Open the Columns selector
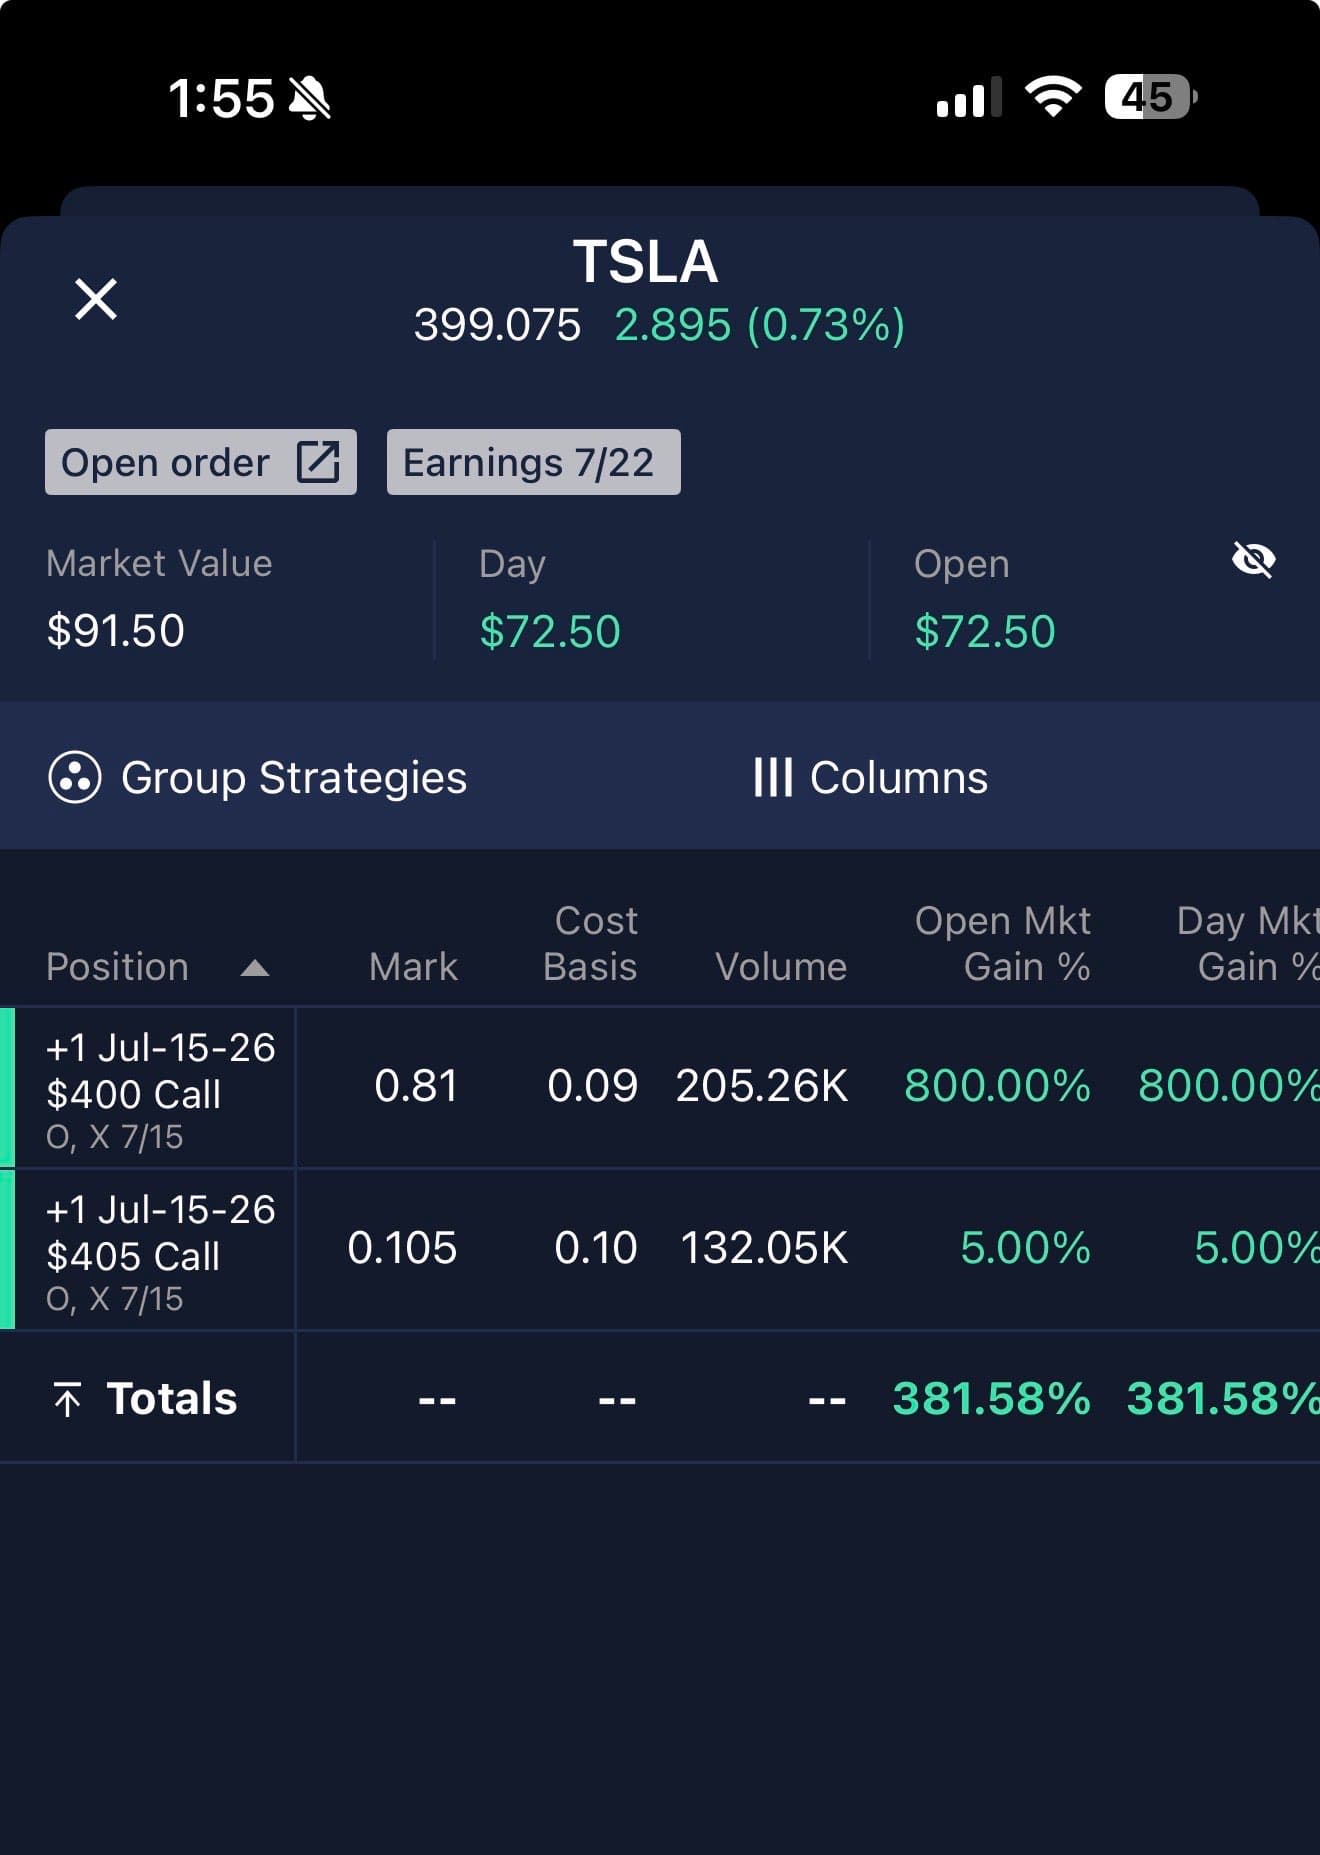Viewport: 1320px width, 1855px height. click(x=870, y=777)
